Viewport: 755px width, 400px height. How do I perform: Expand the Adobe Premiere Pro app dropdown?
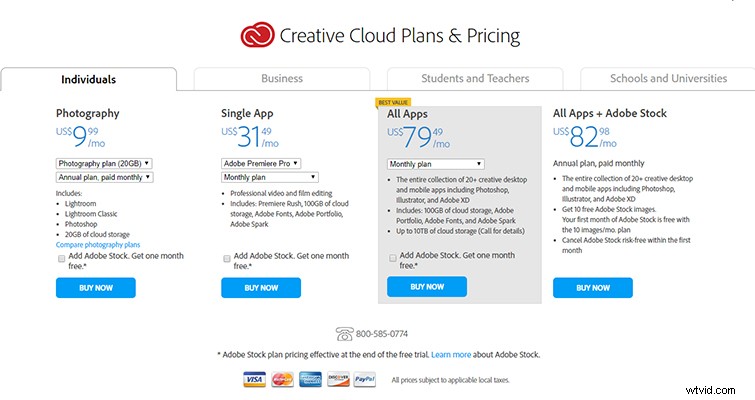coord(260,163)
